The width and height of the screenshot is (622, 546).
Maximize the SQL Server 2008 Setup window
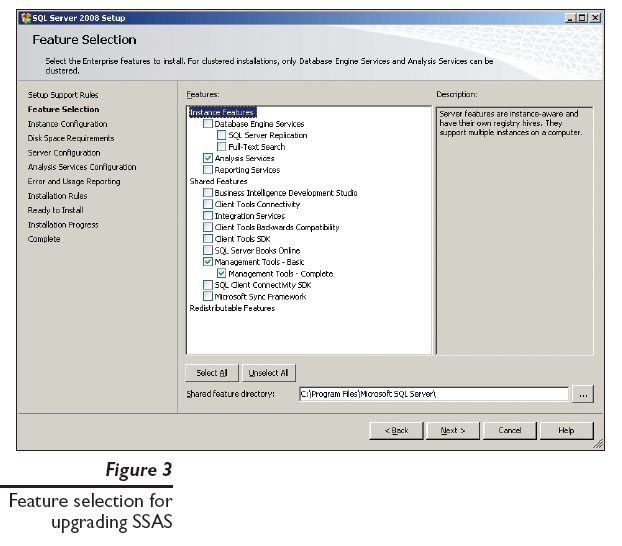582,18
